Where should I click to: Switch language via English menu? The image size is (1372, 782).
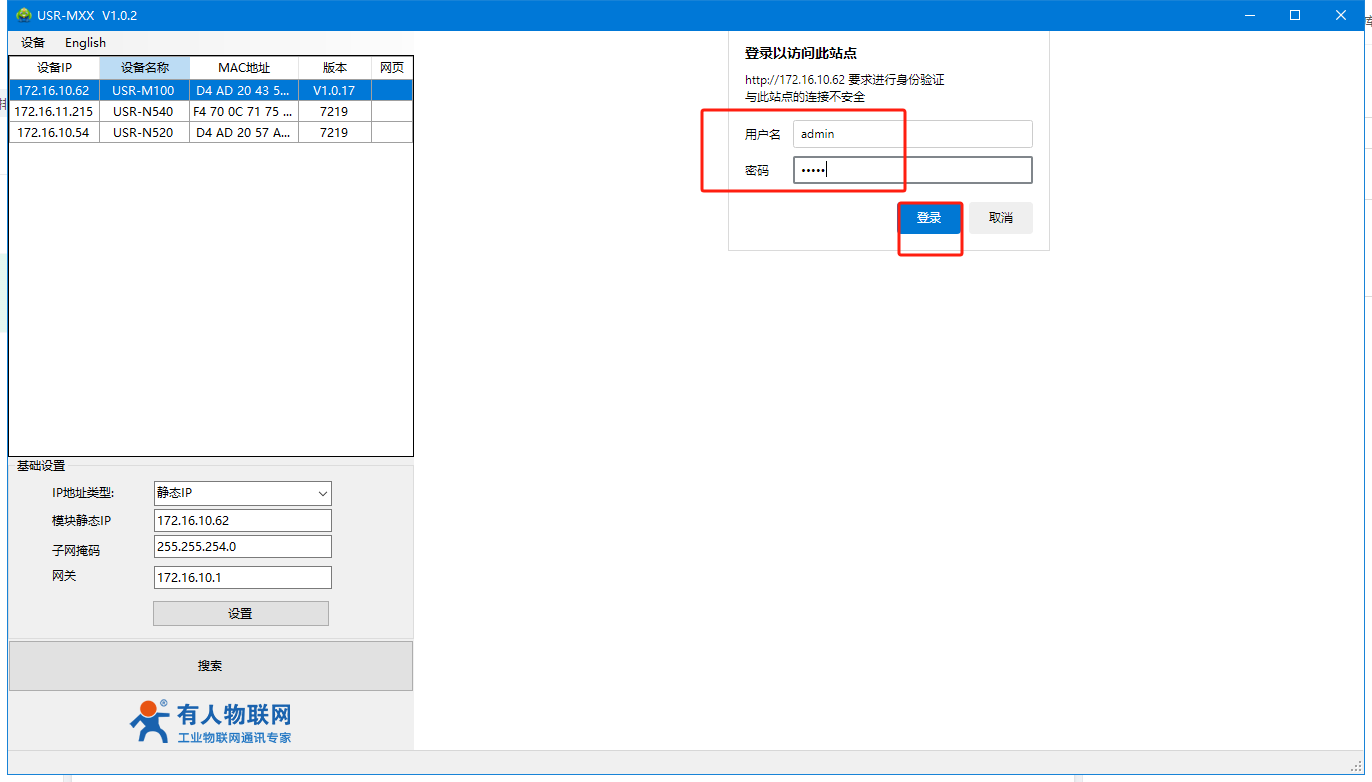[x=85, y=42]
